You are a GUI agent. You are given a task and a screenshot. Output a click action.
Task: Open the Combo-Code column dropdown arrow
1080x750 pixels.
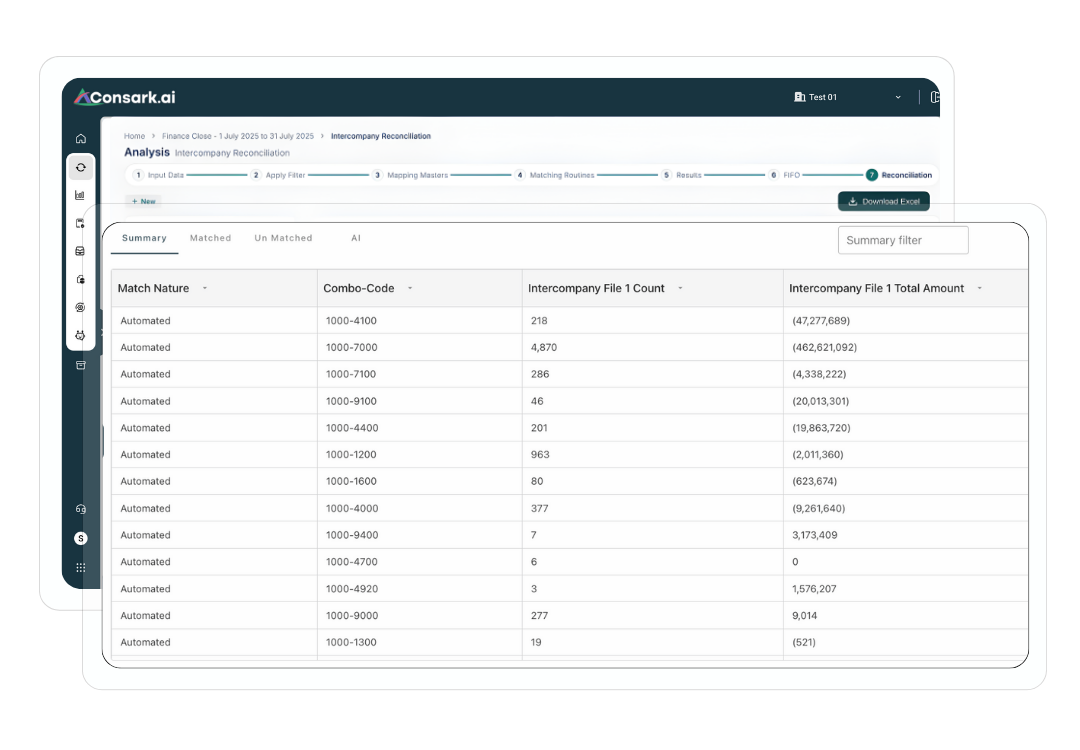pos(410,288)
